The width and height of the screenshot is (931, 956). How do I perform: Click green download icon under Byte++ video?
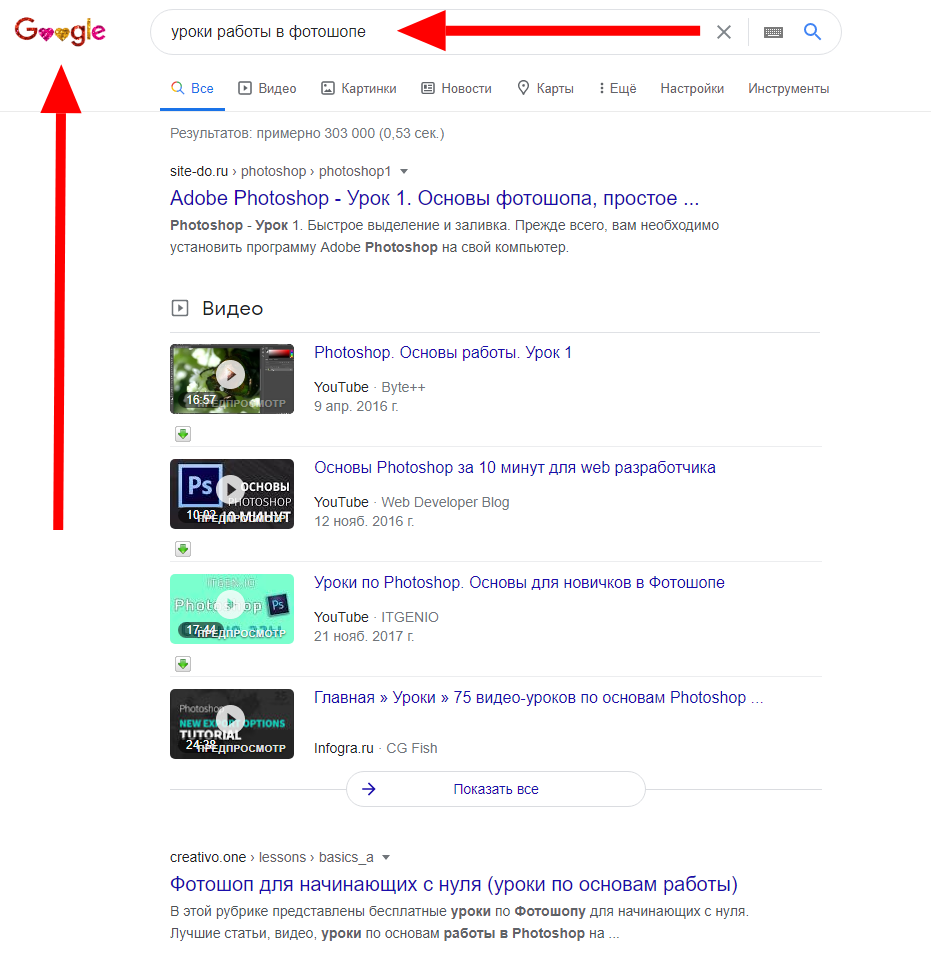tap(183, 434)
